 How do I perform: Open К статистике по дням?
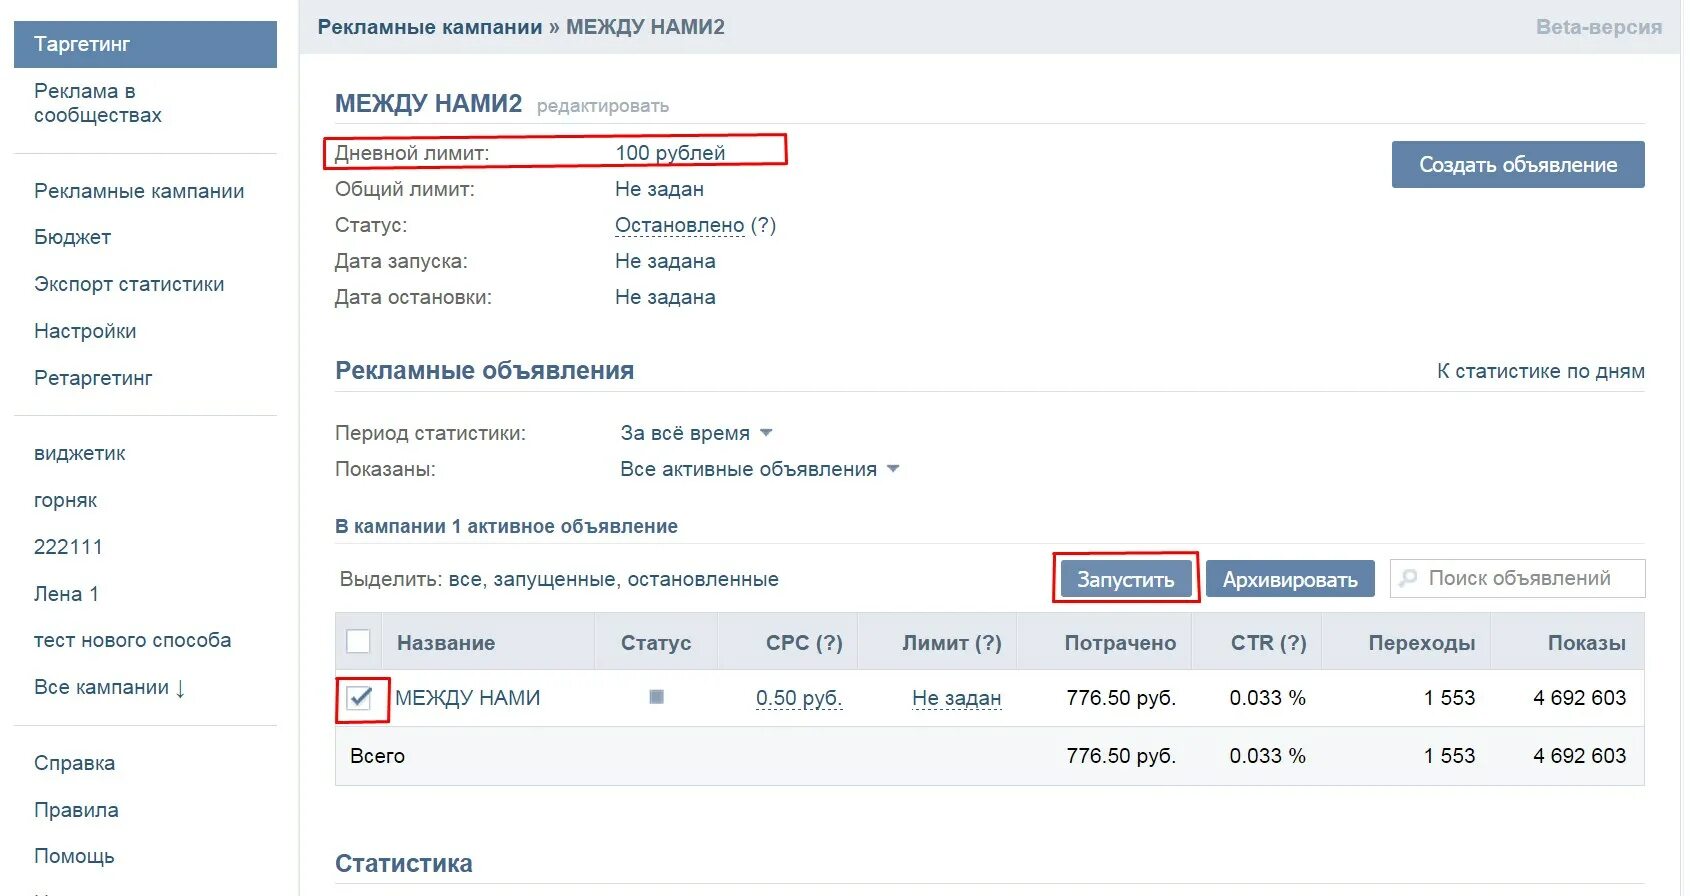tap(1541, 371)
